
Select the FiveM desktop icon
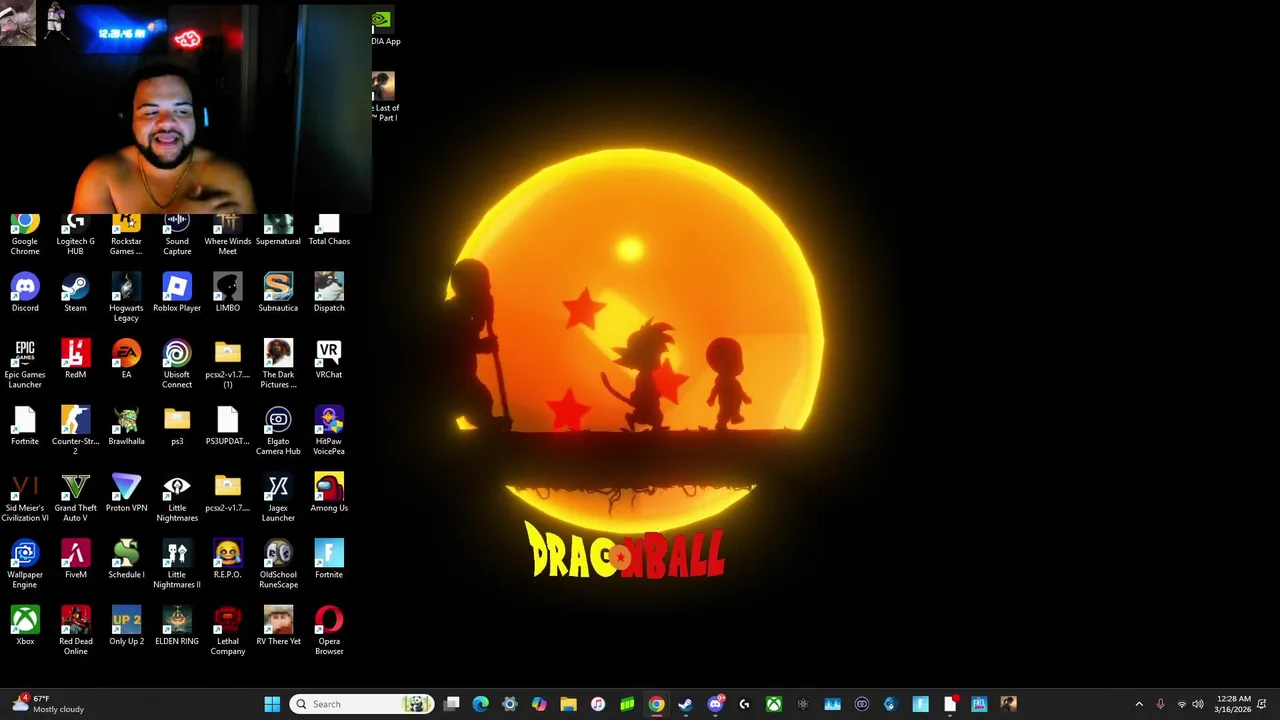coord(75,559)
